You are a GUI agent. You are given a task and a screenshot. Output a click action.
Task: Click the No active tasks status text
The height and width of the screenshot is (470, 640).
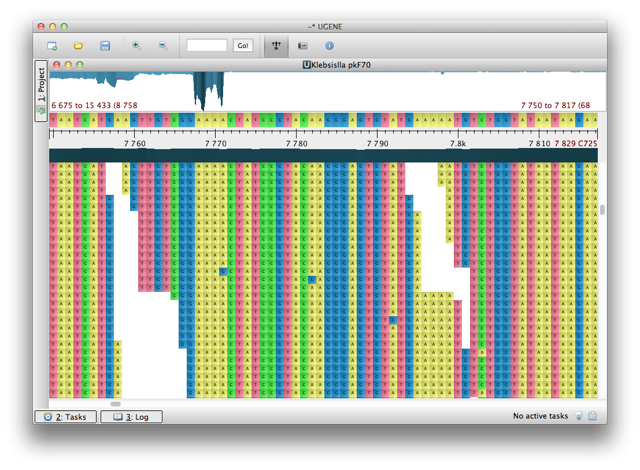point(540,416)
